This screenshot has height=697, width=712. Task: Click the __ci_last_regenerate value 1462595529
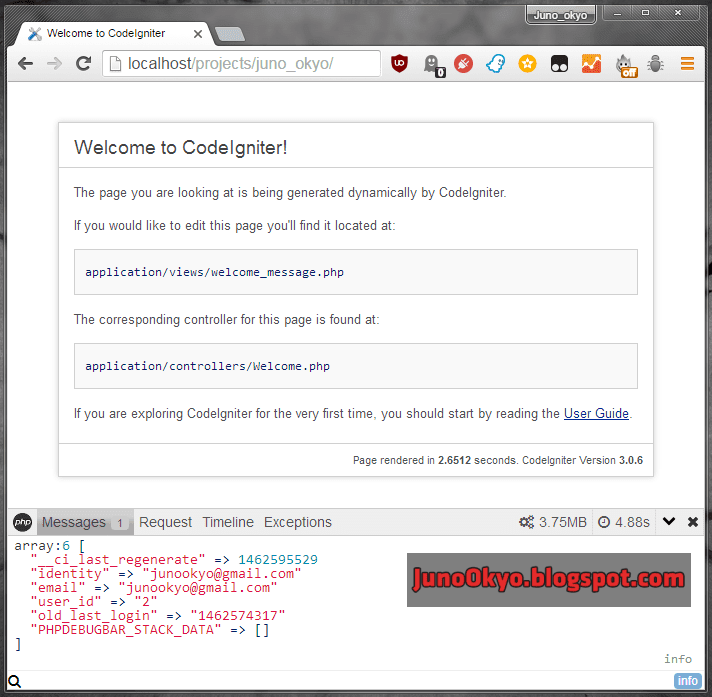point(277,559)
